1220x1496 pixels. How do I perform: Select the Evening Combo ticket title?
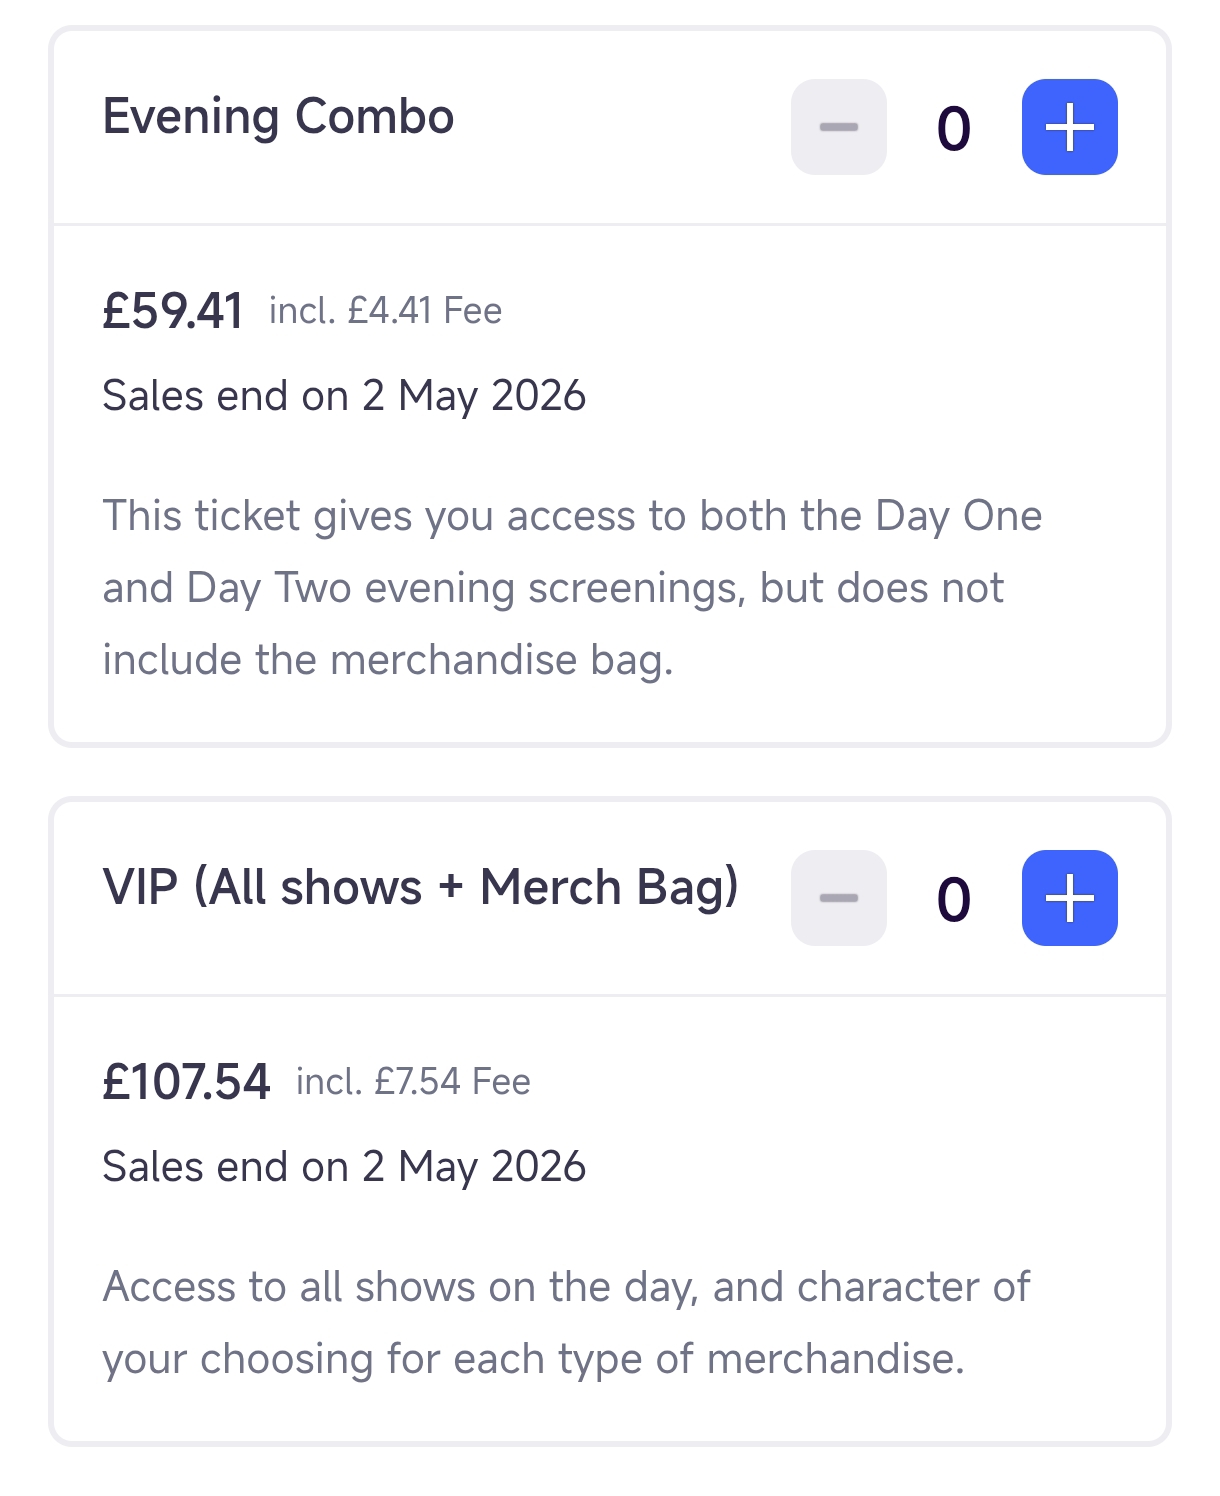tap(278, 117)
